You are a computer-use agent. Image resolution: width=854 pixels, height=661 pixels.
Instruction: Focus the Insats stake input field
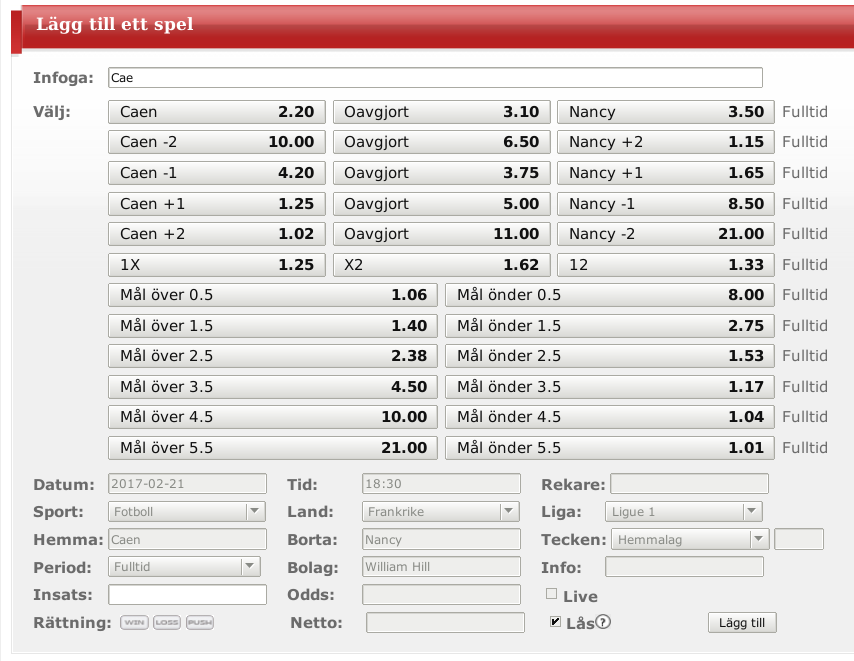coord(187,595)
